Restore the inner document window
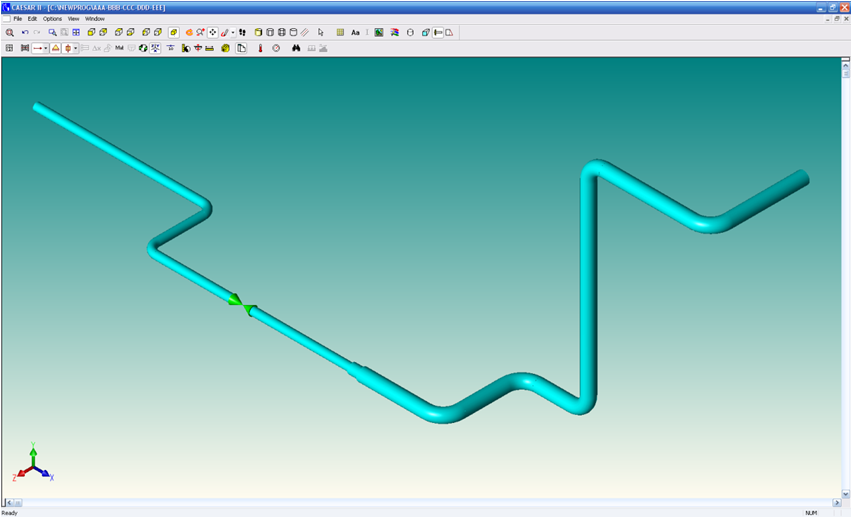 pos(837,18)
